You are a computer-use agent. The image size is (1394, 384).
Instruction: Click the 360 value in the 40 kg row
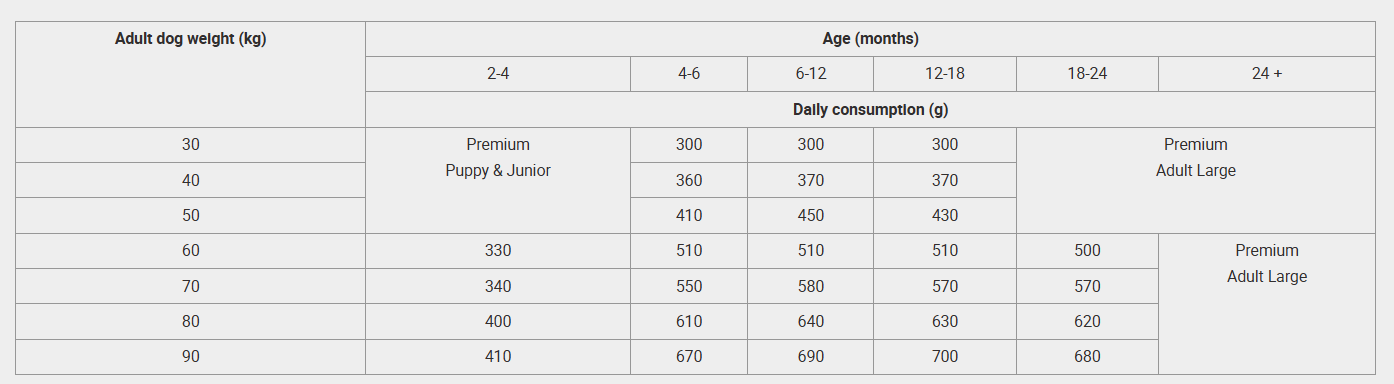(x=689, y=180)
